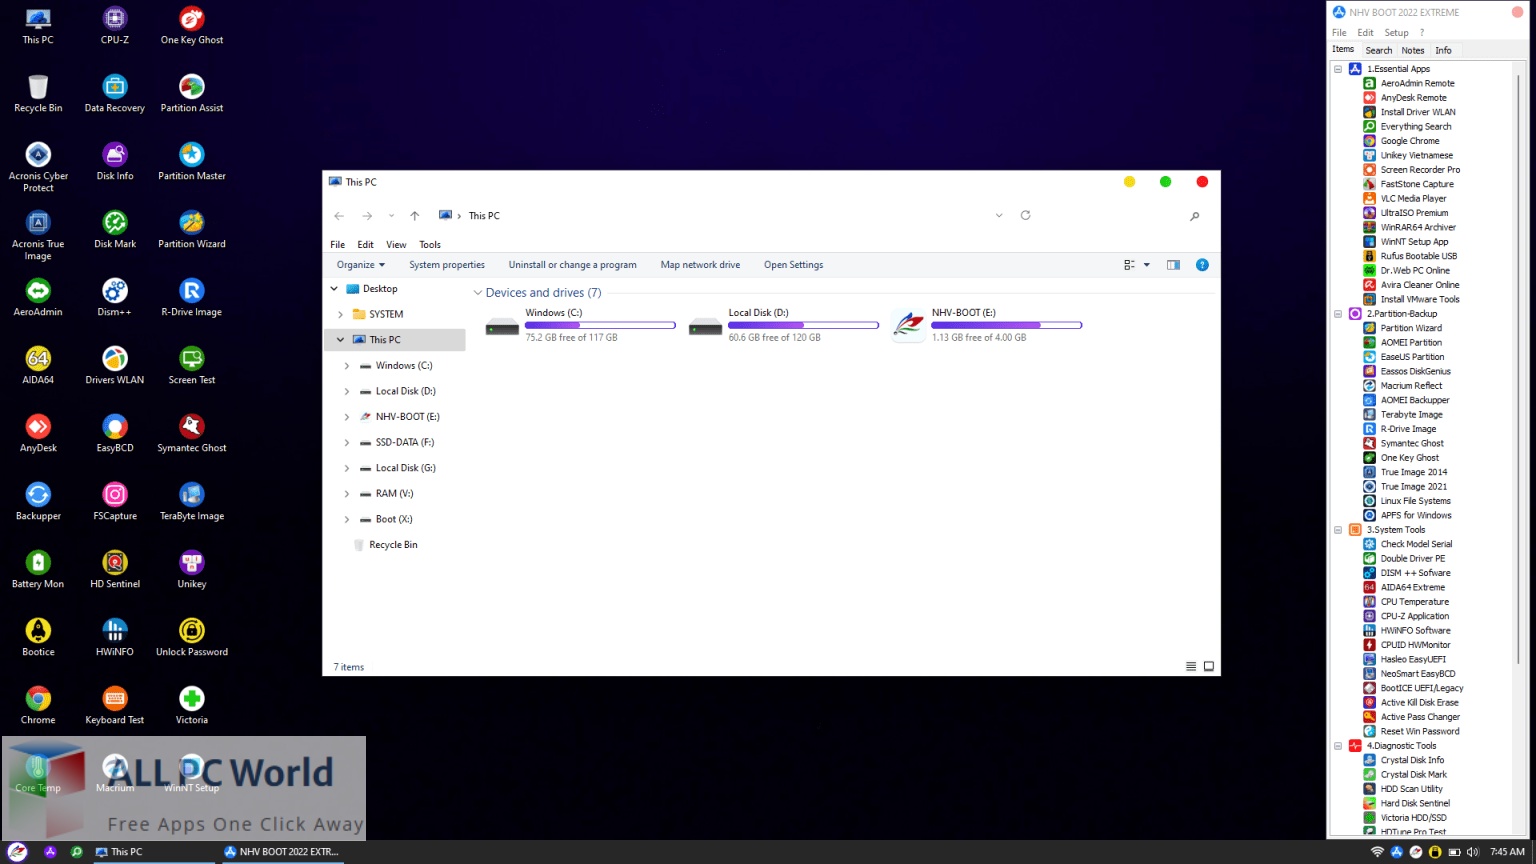Open Data Recovery desktop icon
1536x864 pixels.
[115, 94]
